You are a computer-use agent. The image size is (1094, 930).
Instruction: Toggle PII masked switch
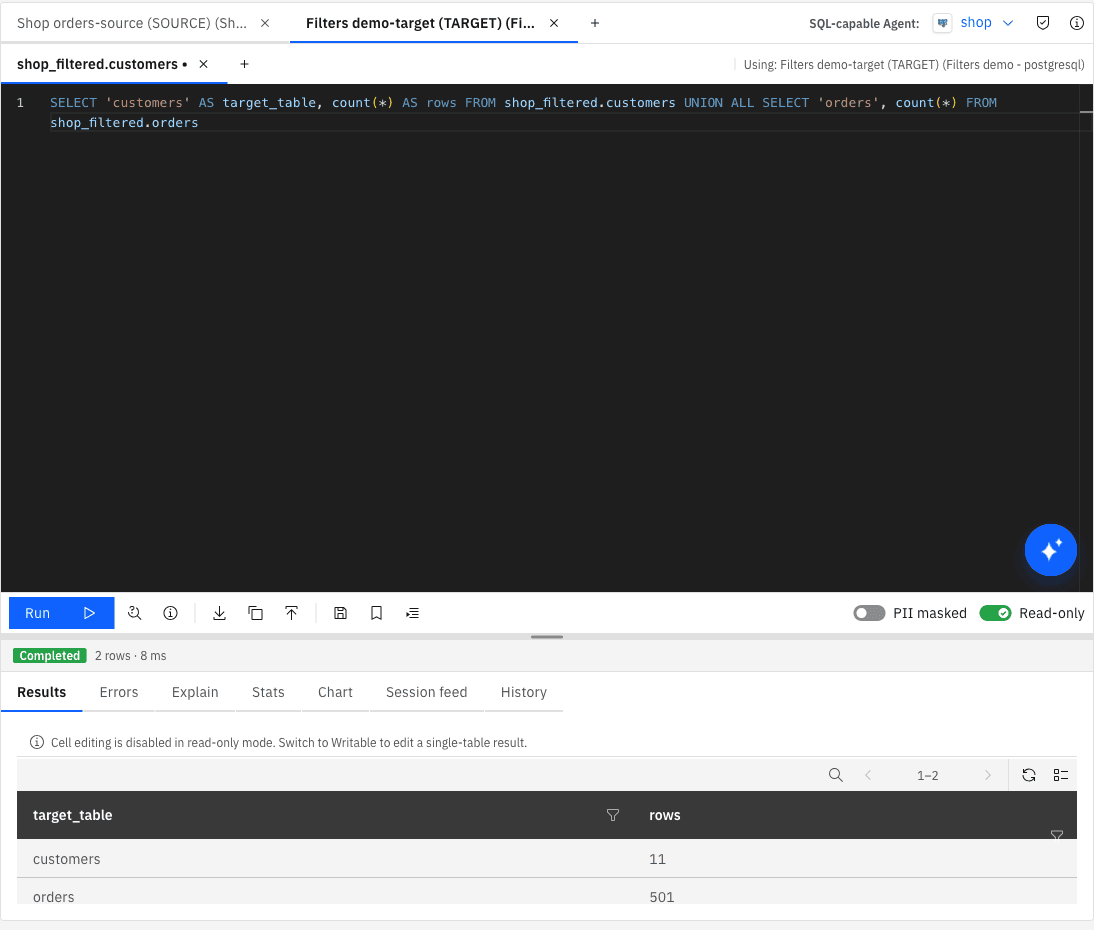pyautogui.click(x=869, y=613)
